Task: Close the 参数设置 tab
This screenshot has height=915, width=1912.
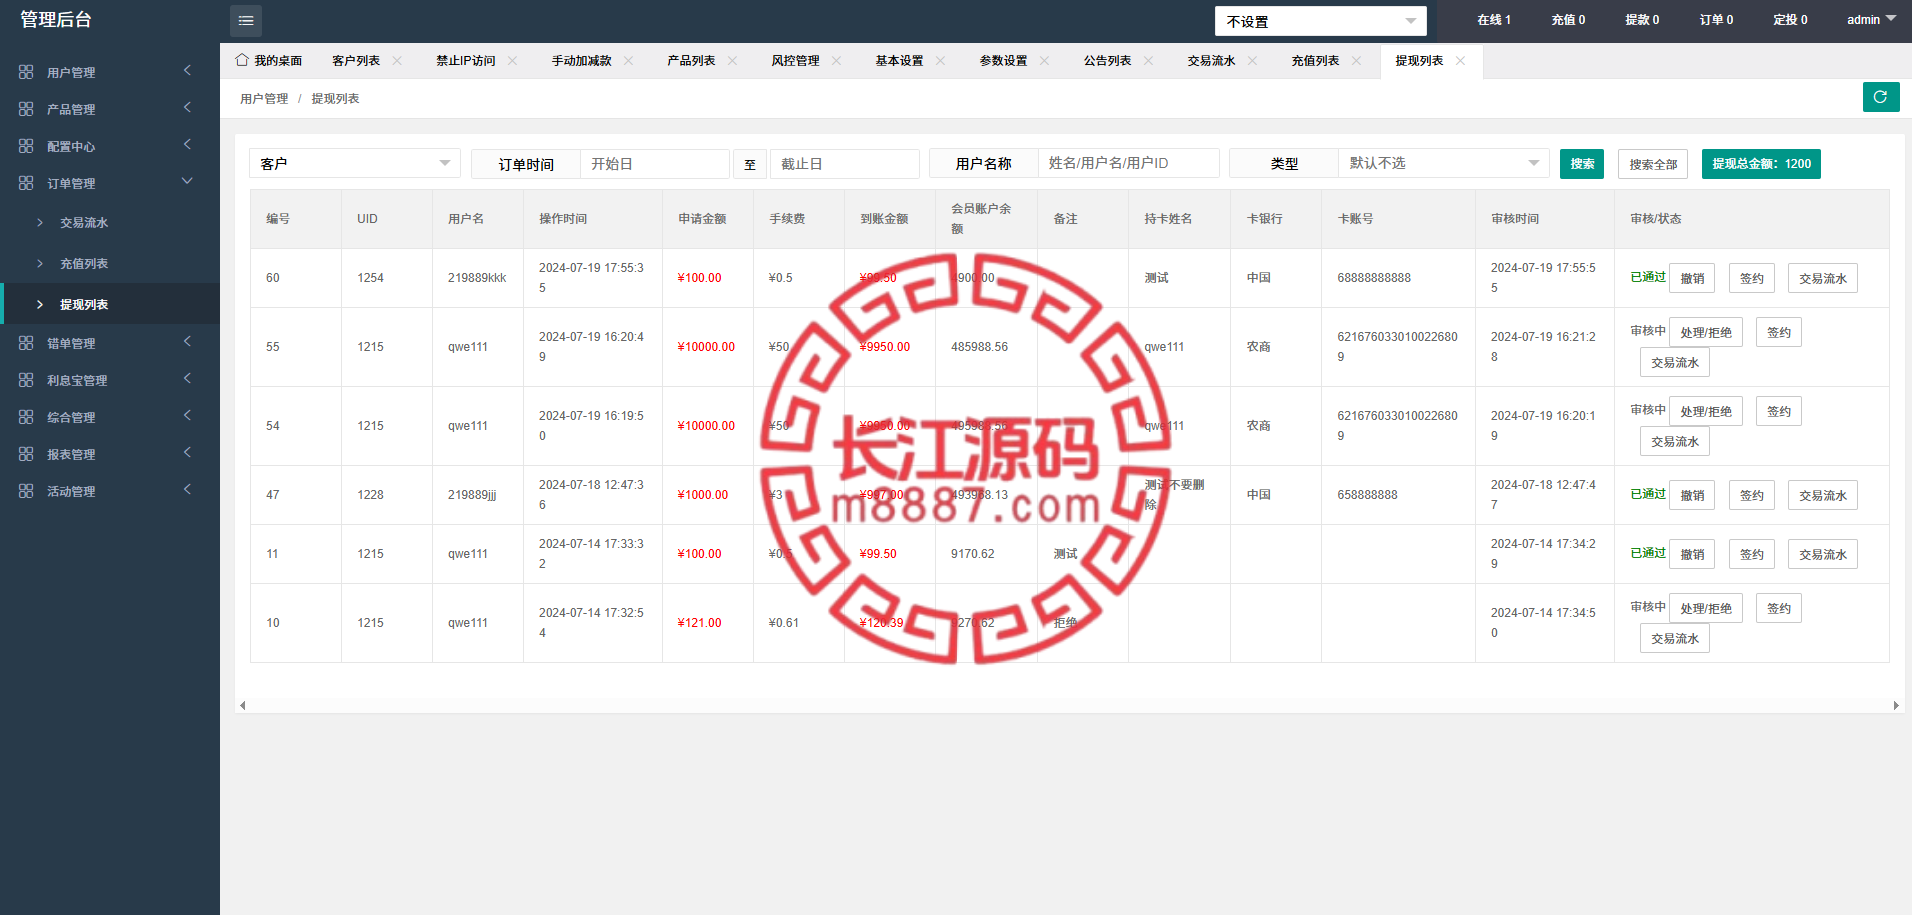Action: coord(1045,61)
